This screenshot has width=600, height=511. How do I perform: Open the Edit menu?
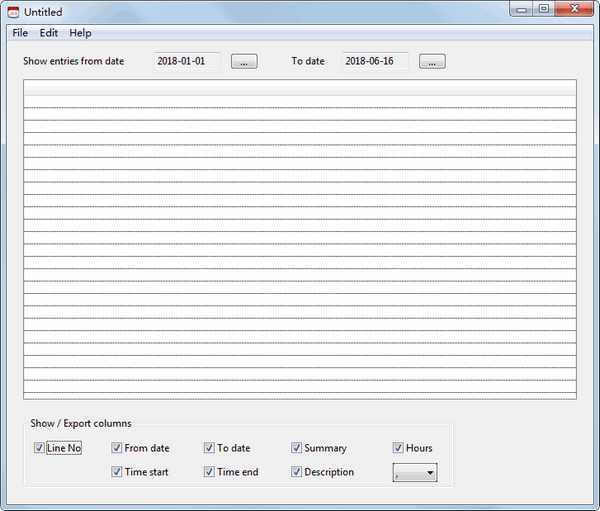pyautogui.click(x=49, y=33)
